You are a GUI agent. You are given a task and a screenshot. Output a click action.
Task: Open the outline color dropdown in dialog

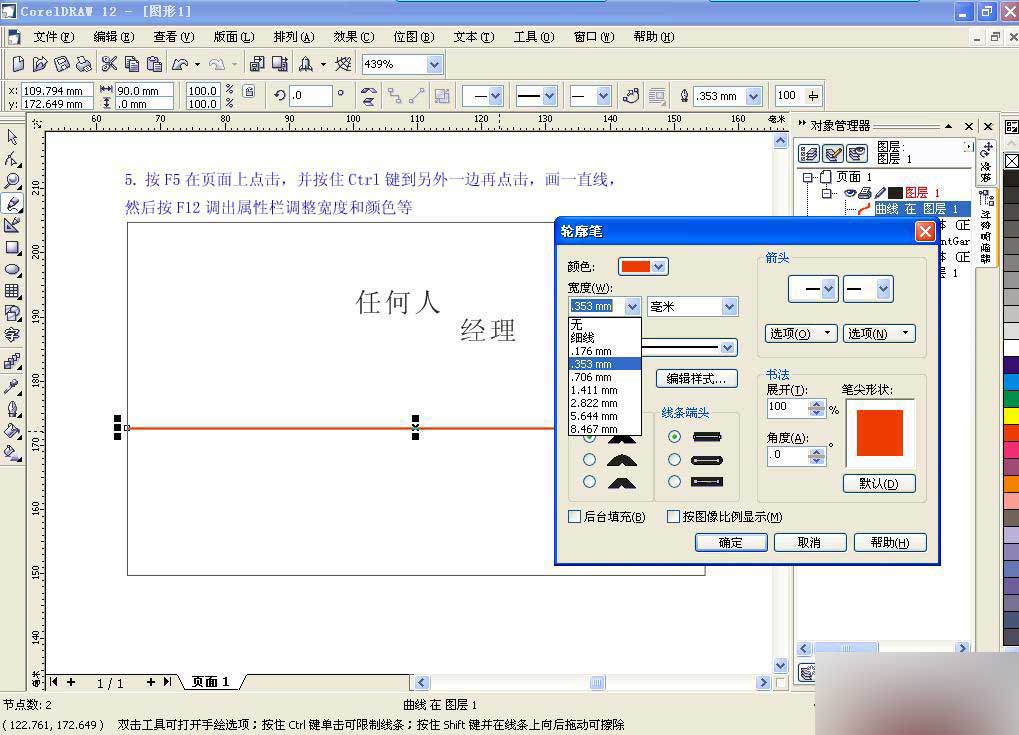pos(659,266)
